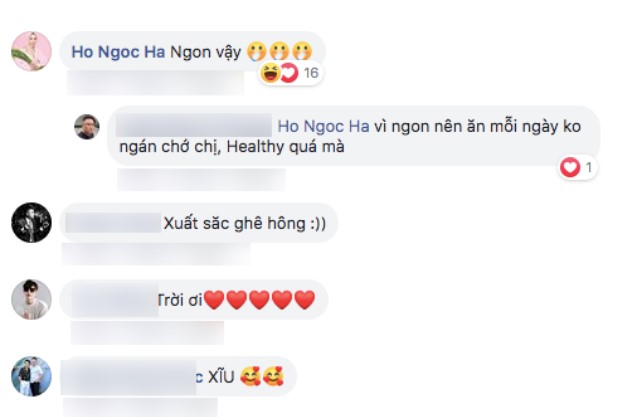The width and height of the screenshot is (622, 417).
Task: Click the third masked emoji after Ngon vậy
Action: click(x=302, y=52)
